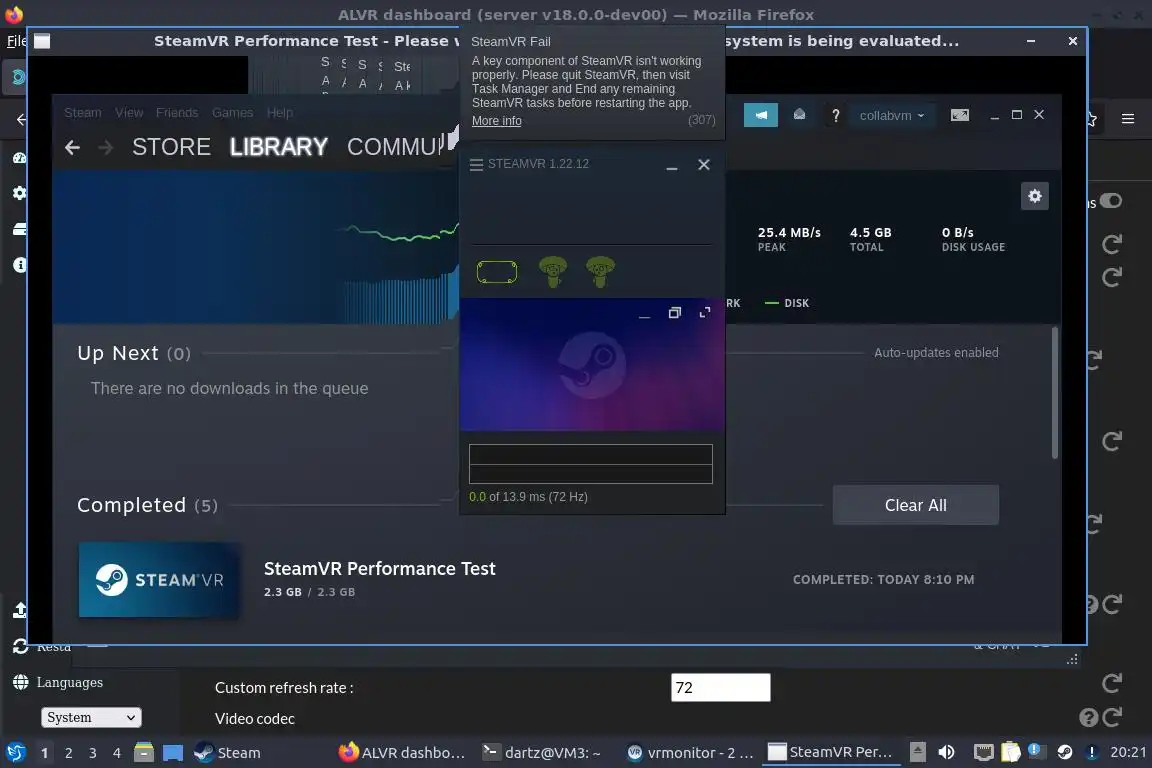Viewport: 1152px width, 768px height.
Task: Click the left controller status icon in SteamVR
Action: point(552,272)
